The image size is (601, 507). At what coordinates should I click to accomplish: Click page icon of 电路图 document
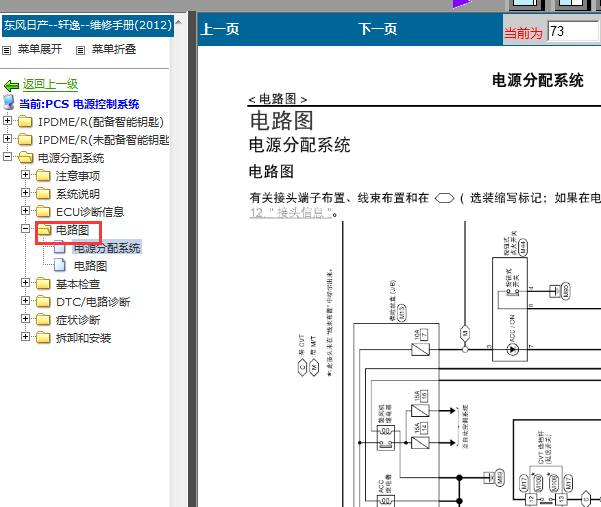pos(59,265)
